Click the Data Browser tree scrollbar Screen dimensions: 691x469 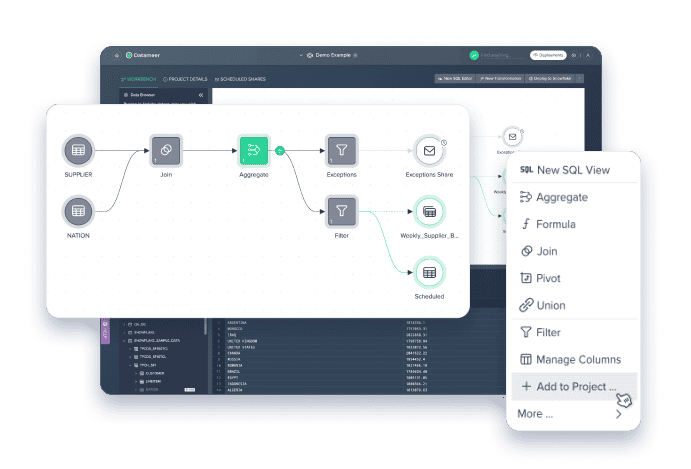(205, 326)
